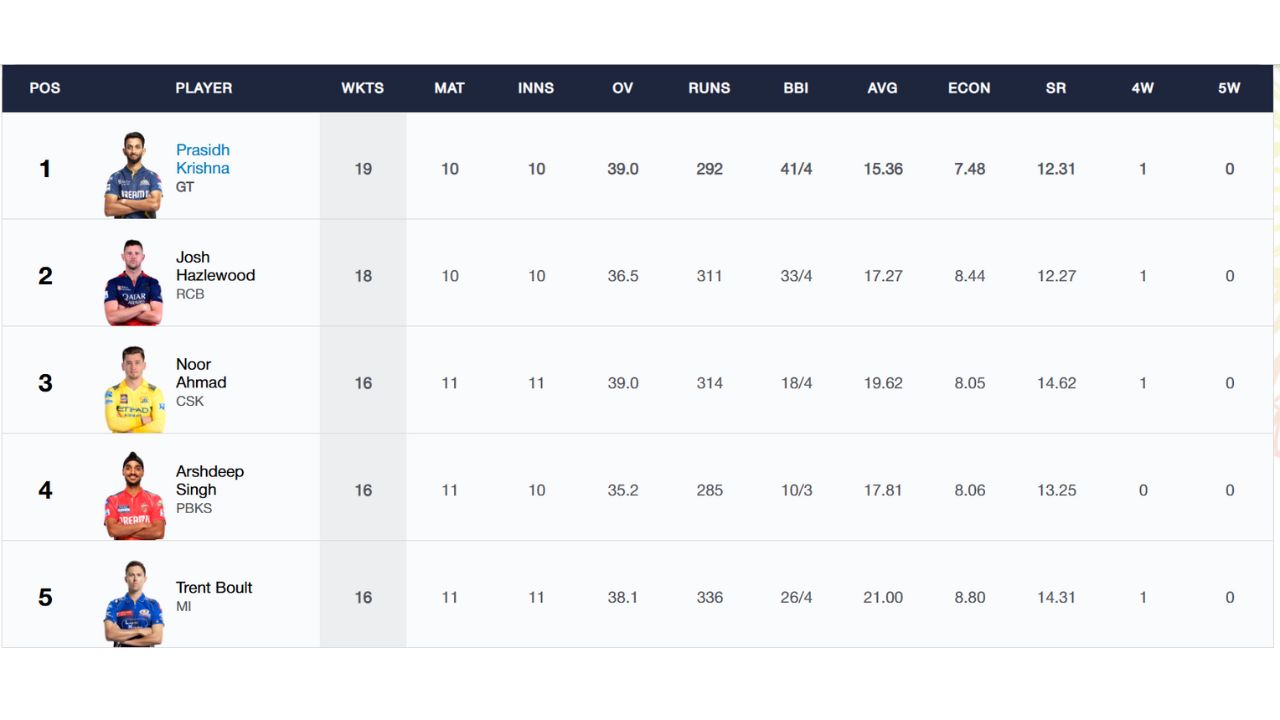
Task: Click the 5W column header
Action: (1229, 88)
